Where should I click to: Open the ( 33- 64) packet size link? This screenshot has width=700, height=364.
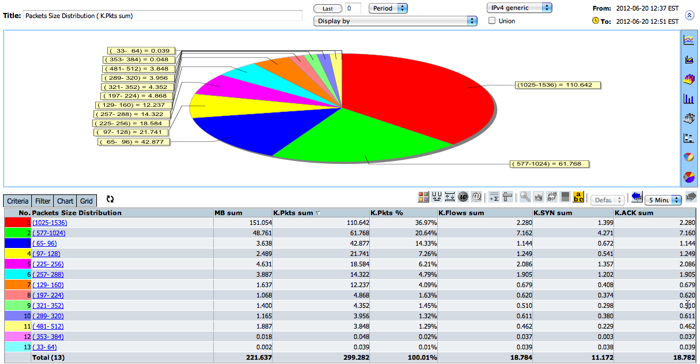pyautogui.click(x=44, y=347)
